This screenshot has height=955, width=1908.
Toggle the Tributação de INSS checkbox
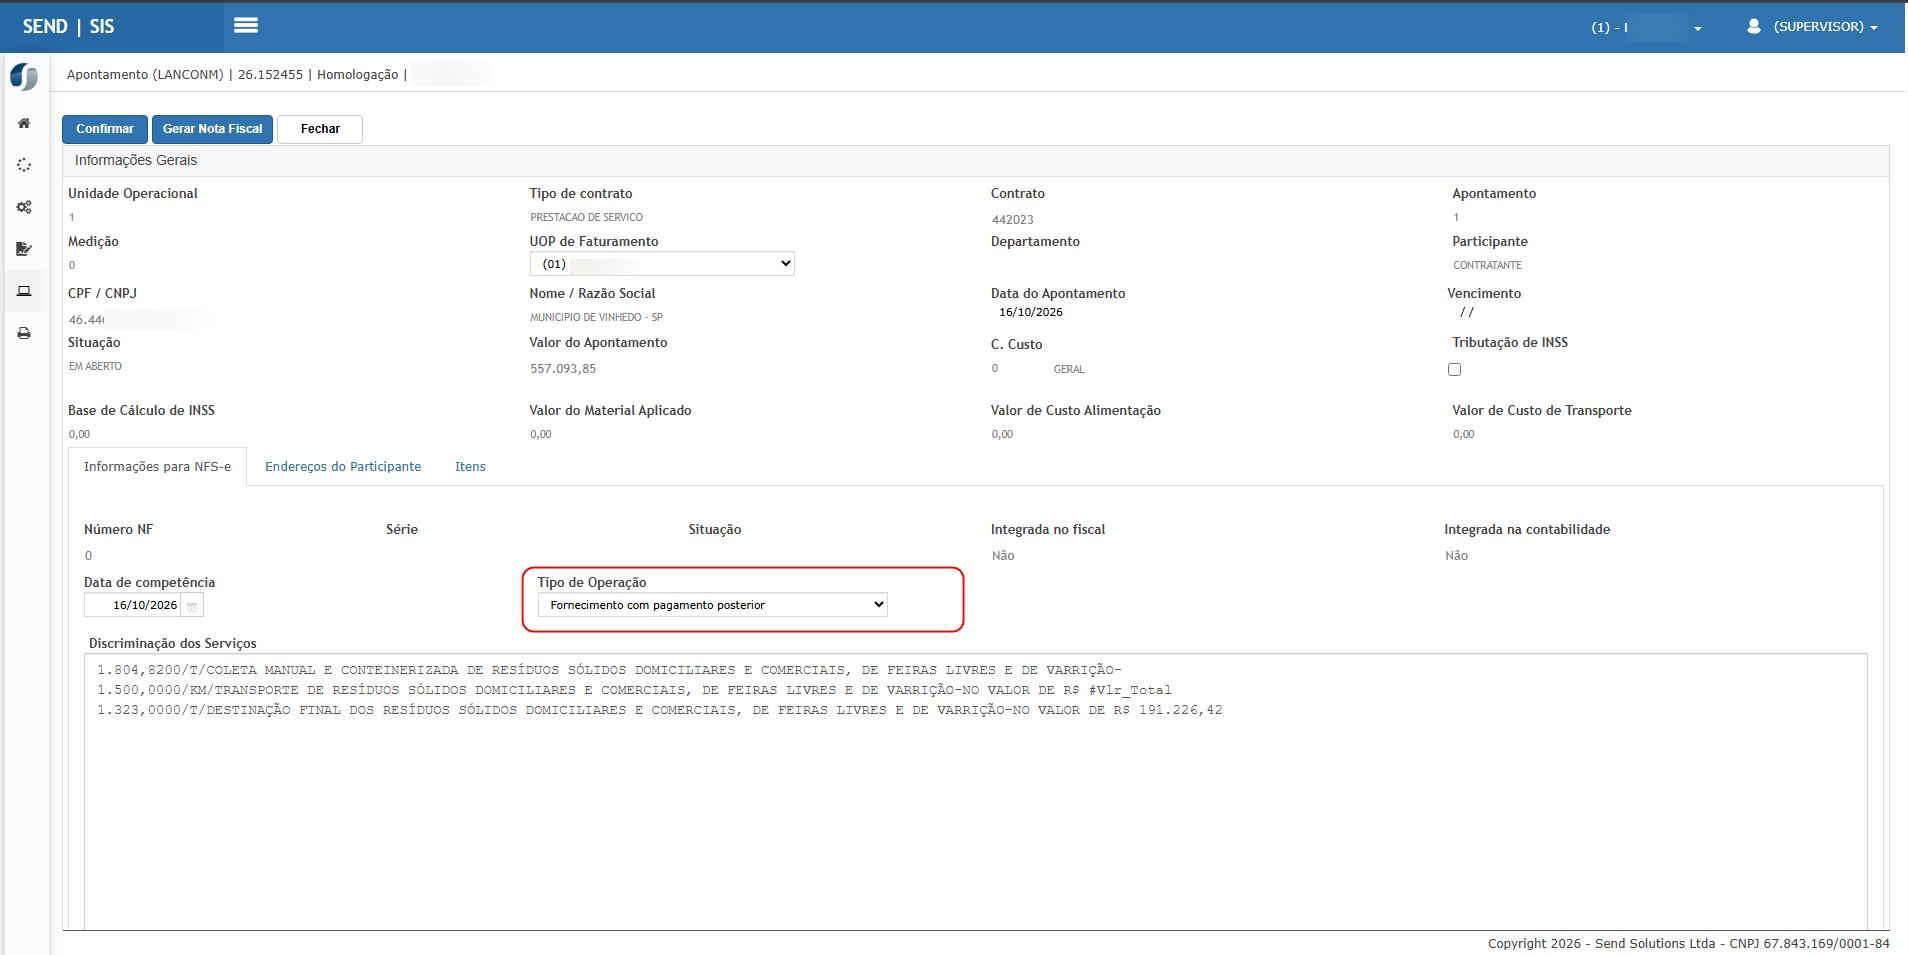[1454, 369]
